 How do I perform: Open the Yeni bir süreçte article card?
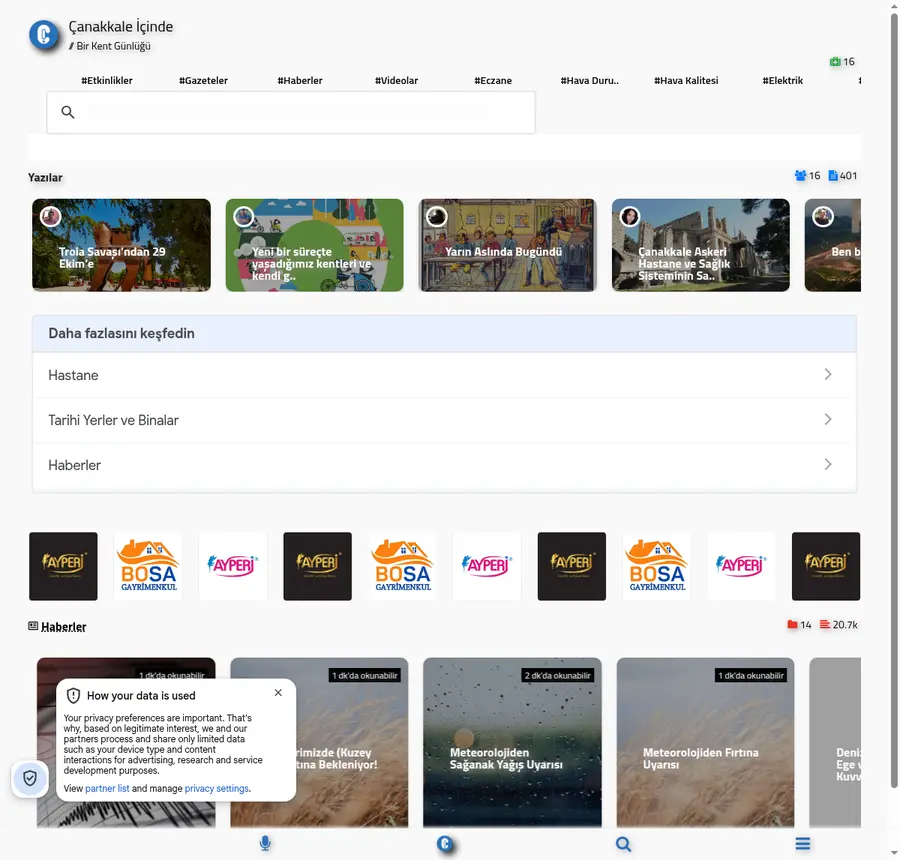(x=315, y=245)
